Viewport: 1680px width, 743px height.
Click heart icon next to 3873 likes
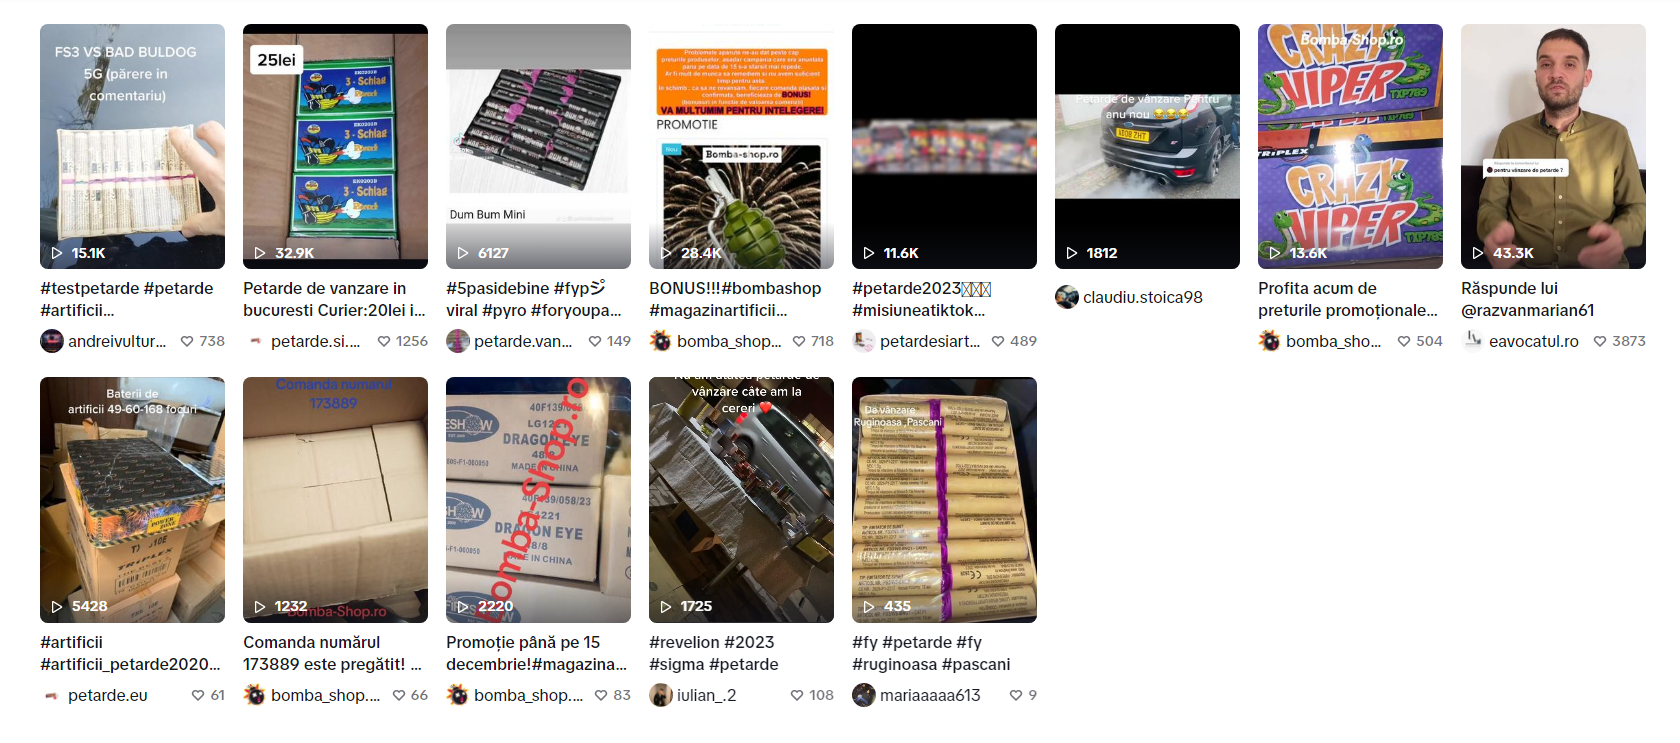(x=1600, y=341)
